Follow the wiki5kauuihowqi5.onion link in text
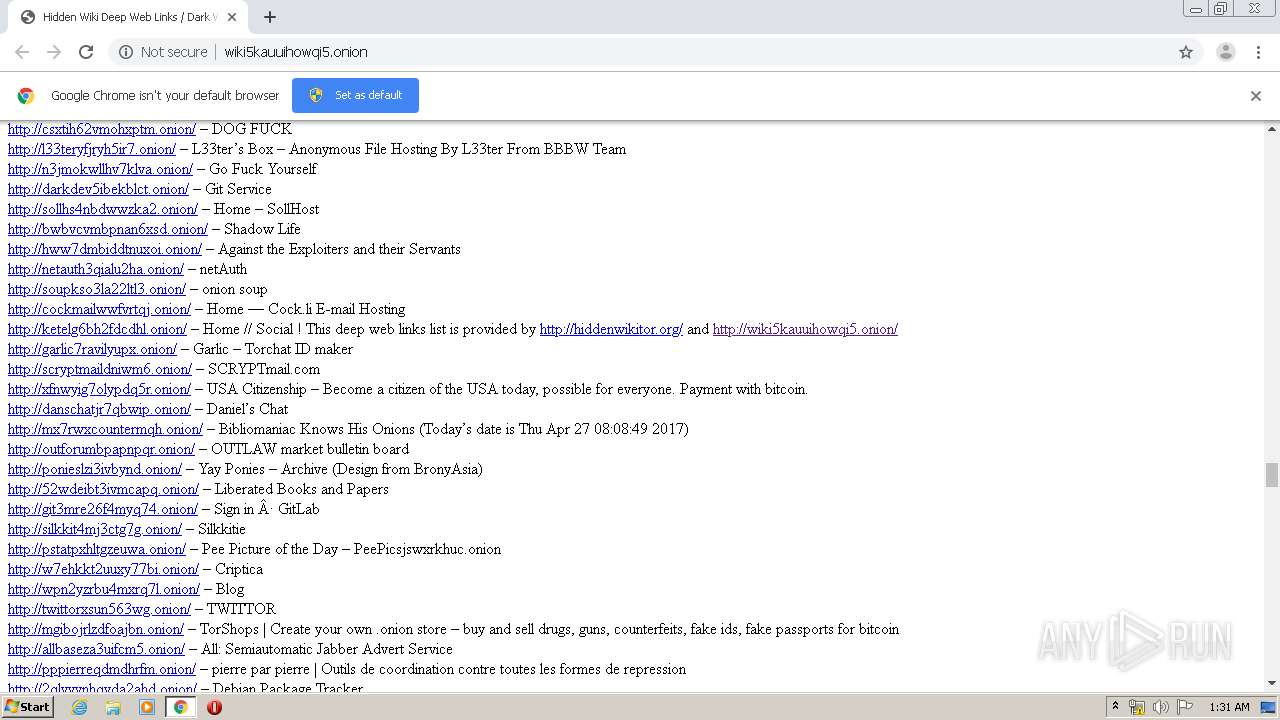The height and width of the screenshot is (720, 1280). 805,329
